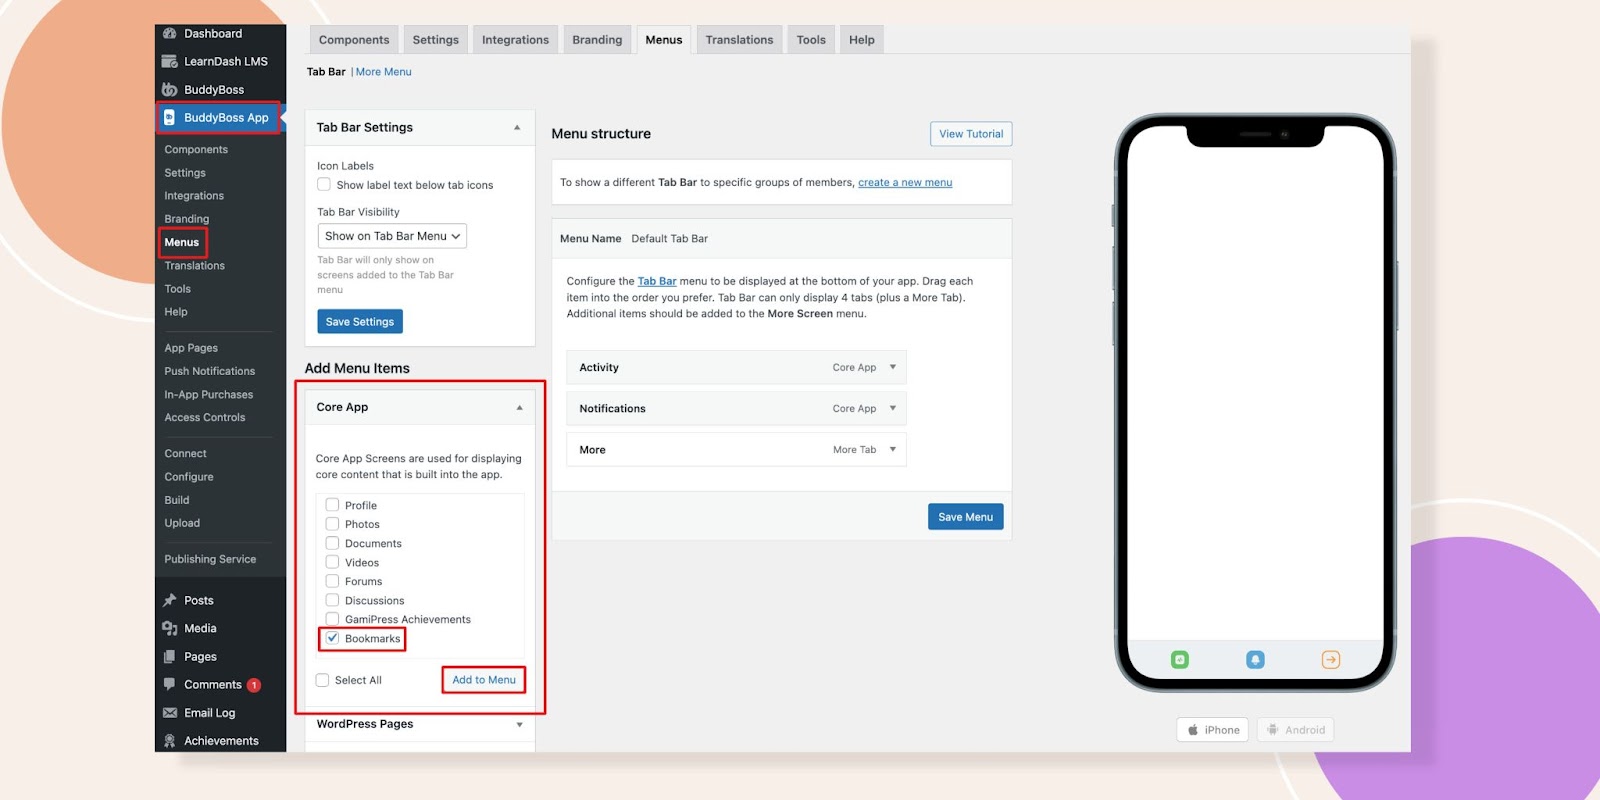The width and height of the screenshot is (1600, 800).
Task: Select the Tab Bar sub-navigation item
Action: (326, 72)
